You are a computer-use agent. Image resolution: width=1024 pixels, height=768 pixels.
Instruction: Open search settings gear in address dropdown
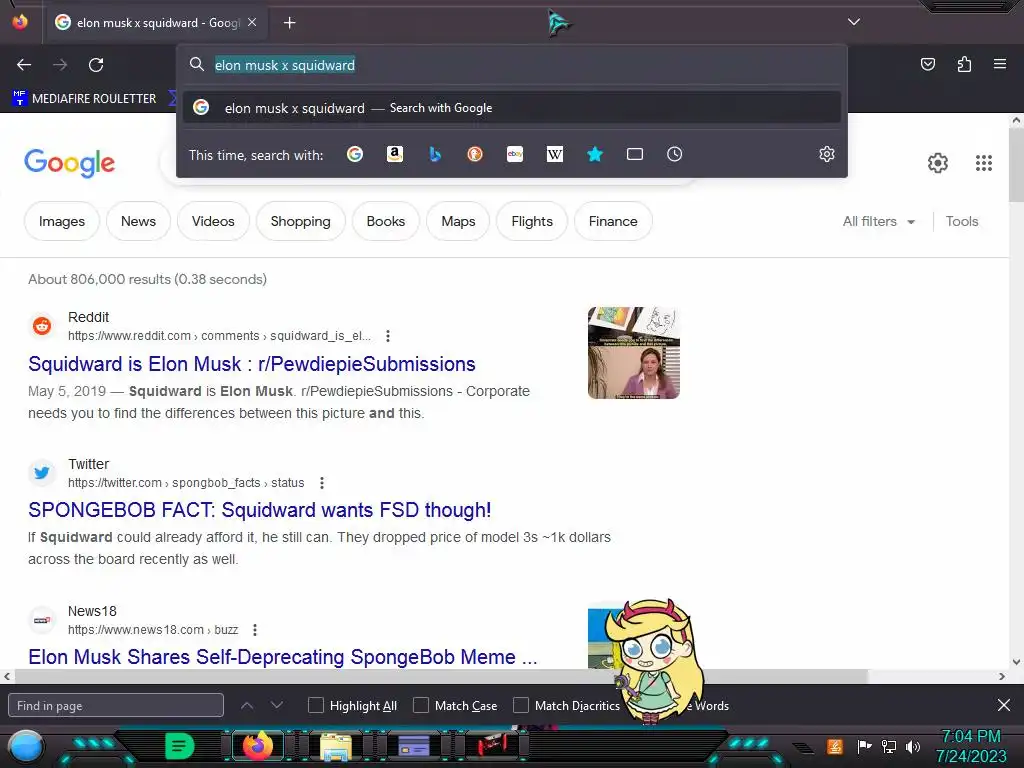pos(827,154)
